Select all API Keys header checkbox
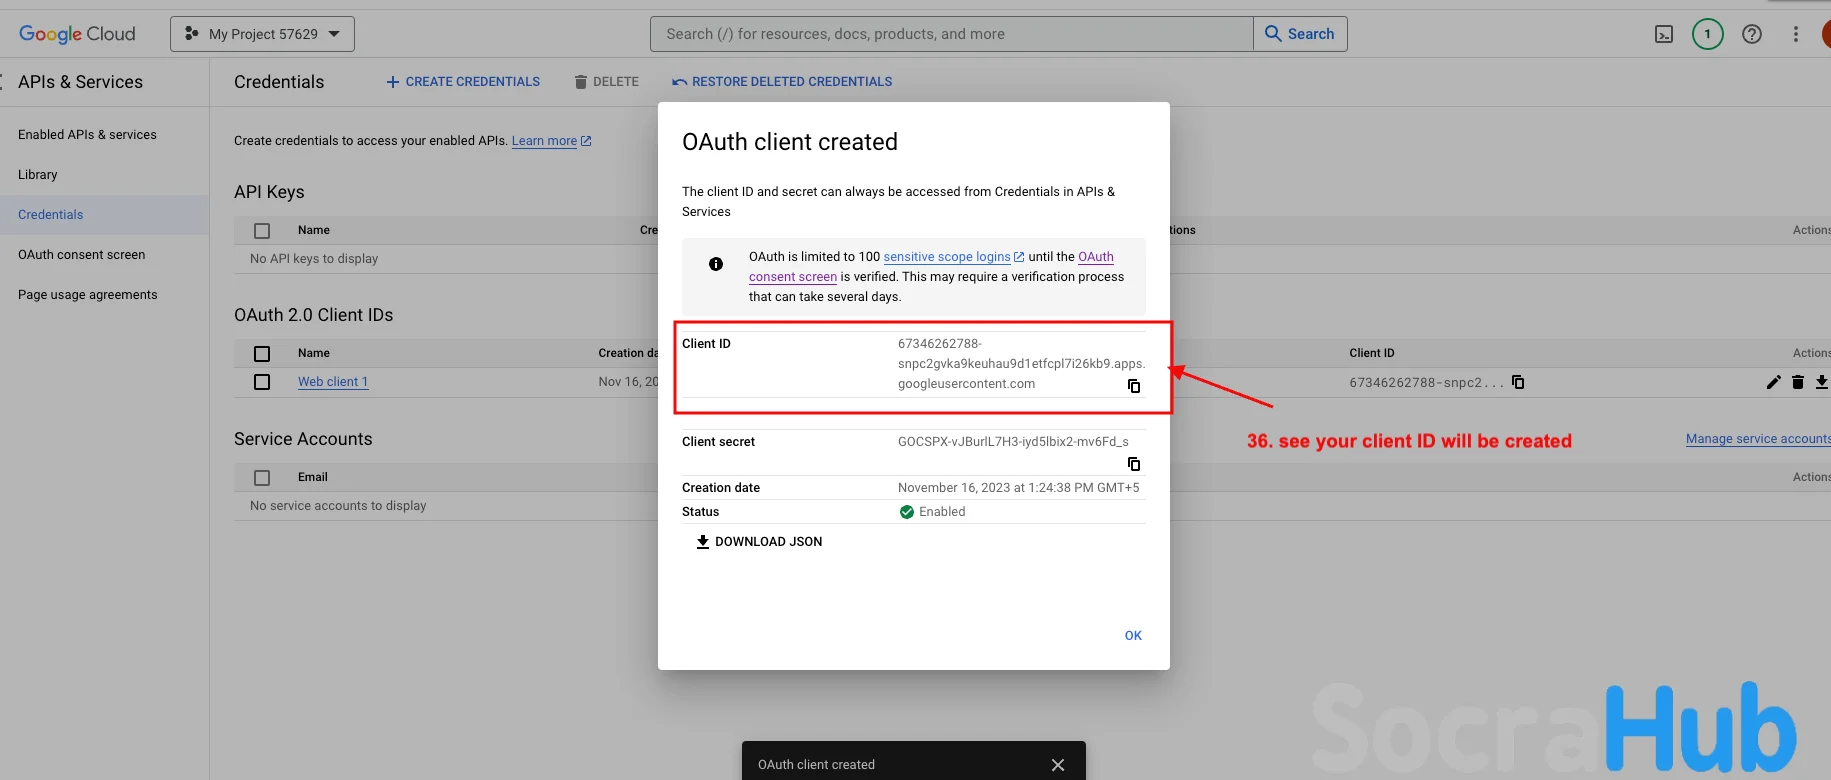 point(262,231)
